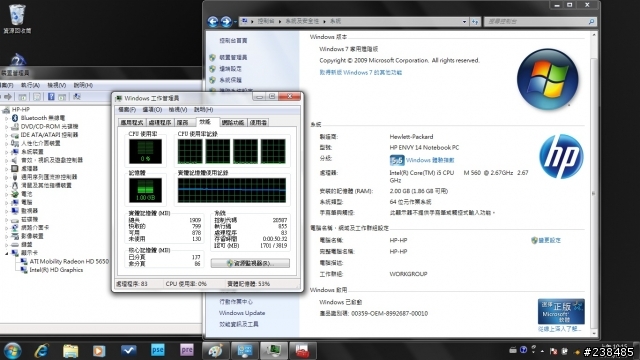The image size is (640, 360).
Task: Click the Action Center flag in system tray
Action: pos(553,351)
